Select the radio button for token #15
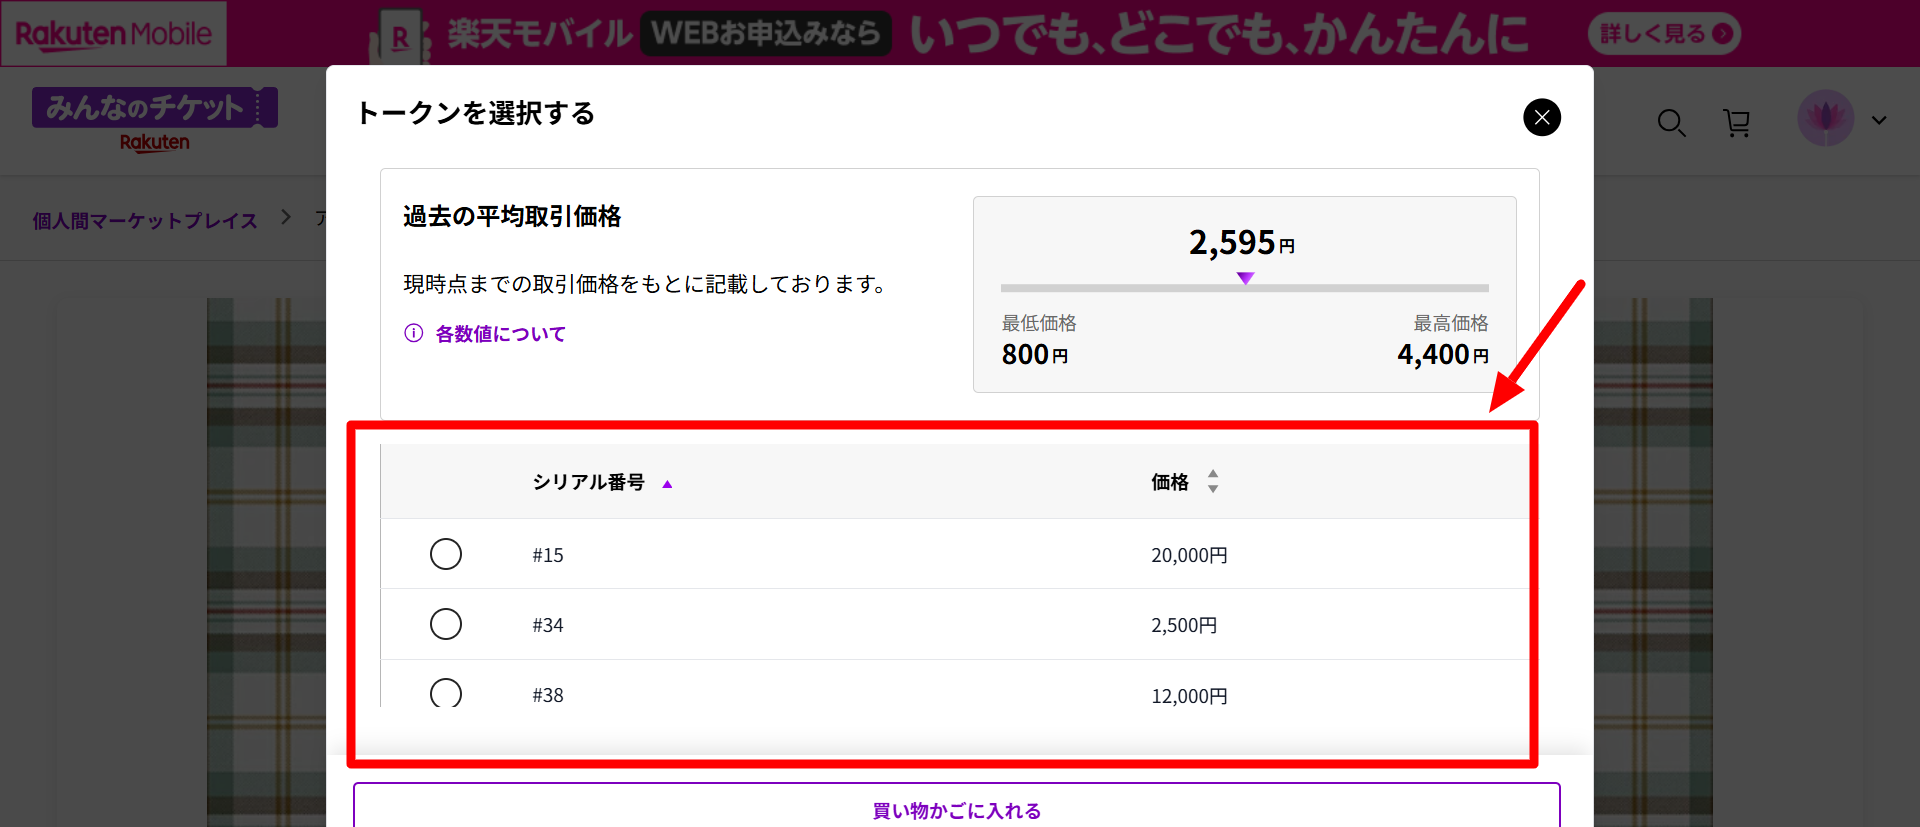The width and height of the screenshot is (1920, 827). tap(446, 554)
